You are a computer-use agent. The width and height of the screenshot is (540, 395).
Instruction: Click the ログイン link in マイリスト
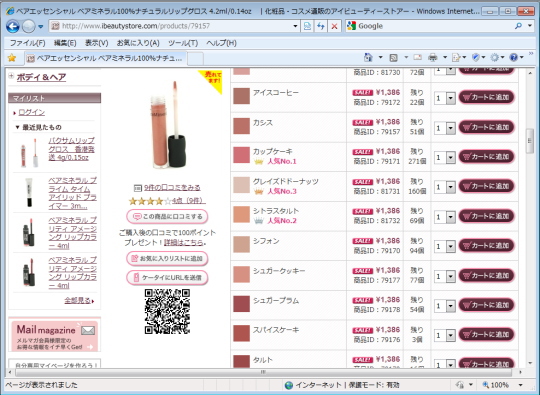[32, 112]
